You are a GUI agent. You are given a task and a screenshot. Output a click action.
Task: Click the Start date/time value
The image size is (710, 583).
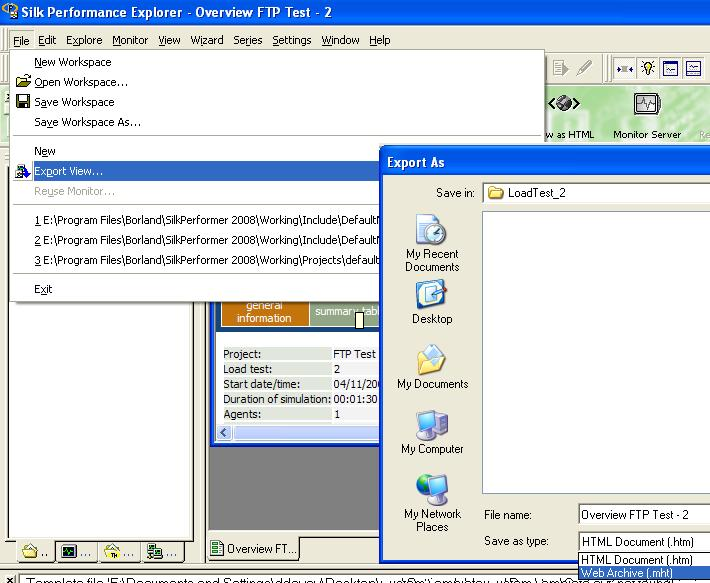tap(355, 384)
